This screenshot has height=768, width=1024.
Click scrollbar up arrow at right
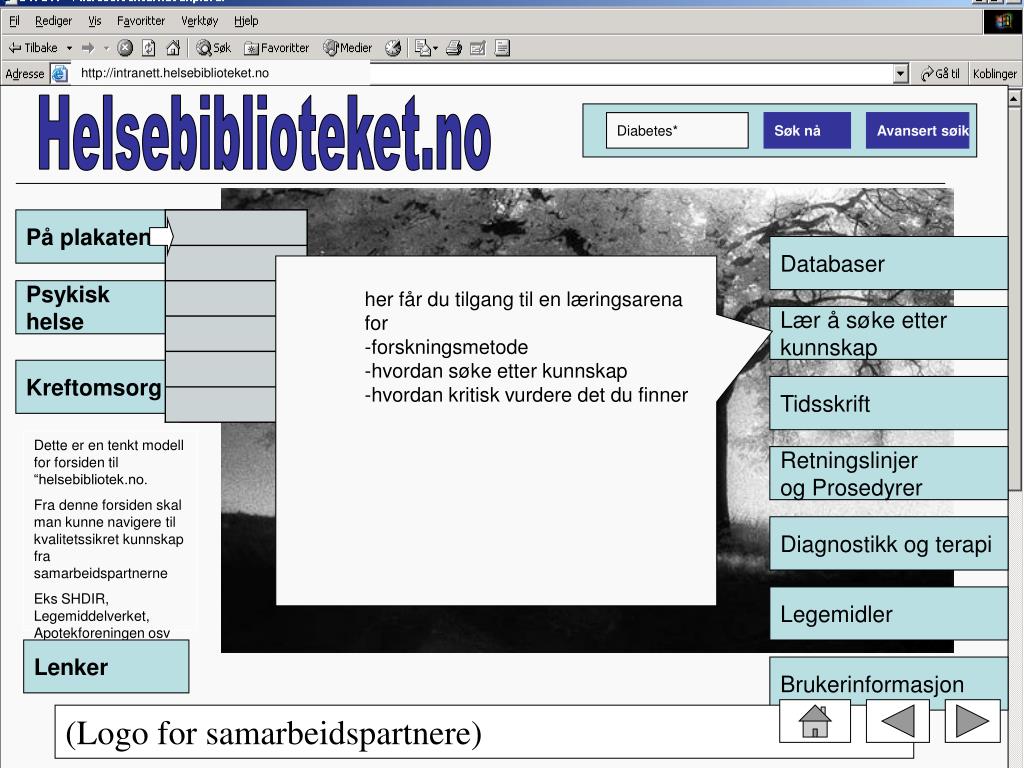click(1014, 99)
